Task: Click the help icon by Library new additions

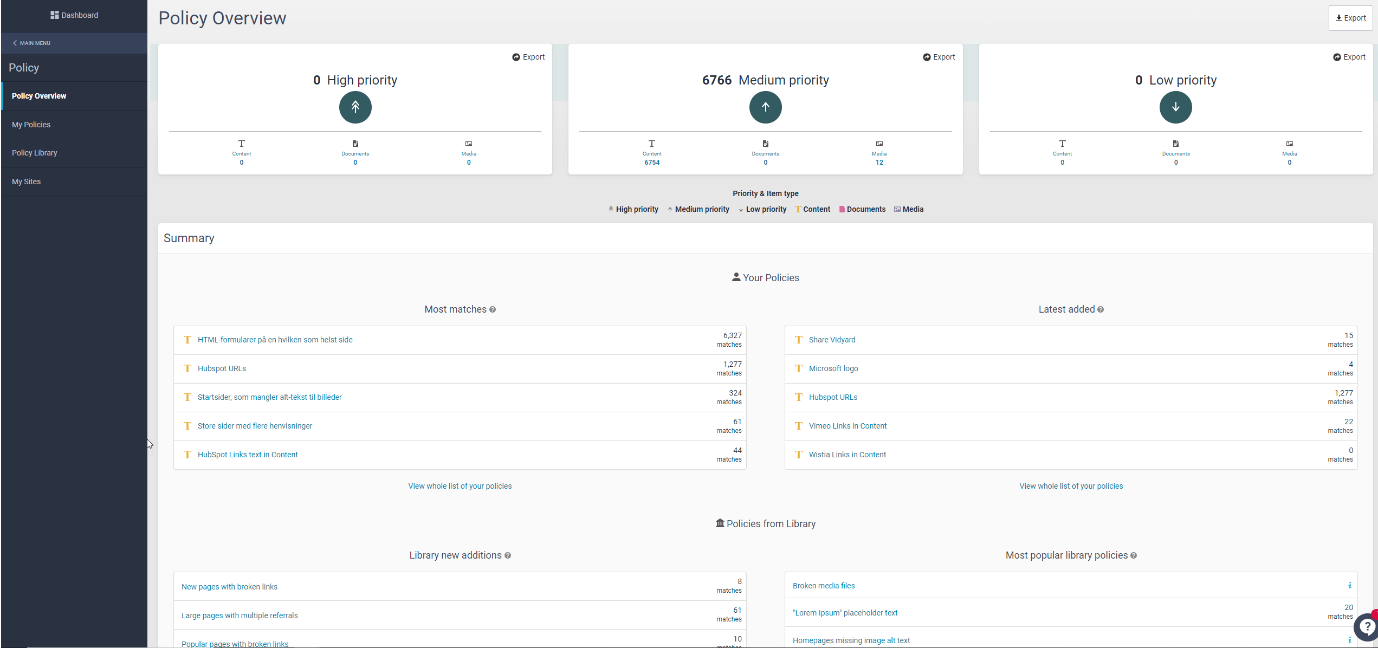Action: coord(508,556)
